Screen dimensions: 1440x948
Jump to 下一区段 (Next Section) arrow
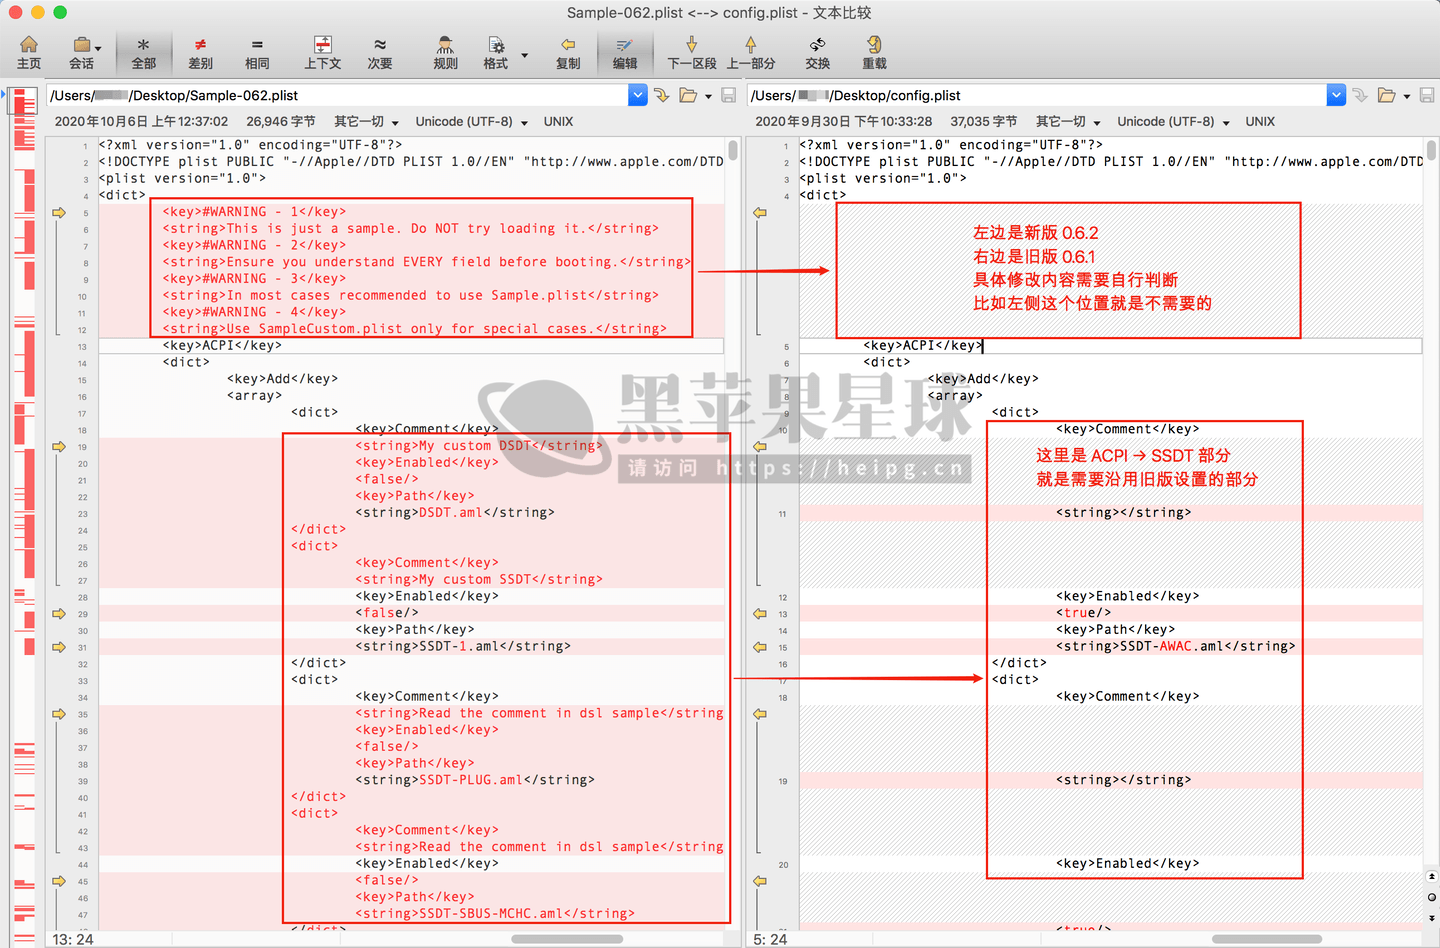click(x=691, y=52)
